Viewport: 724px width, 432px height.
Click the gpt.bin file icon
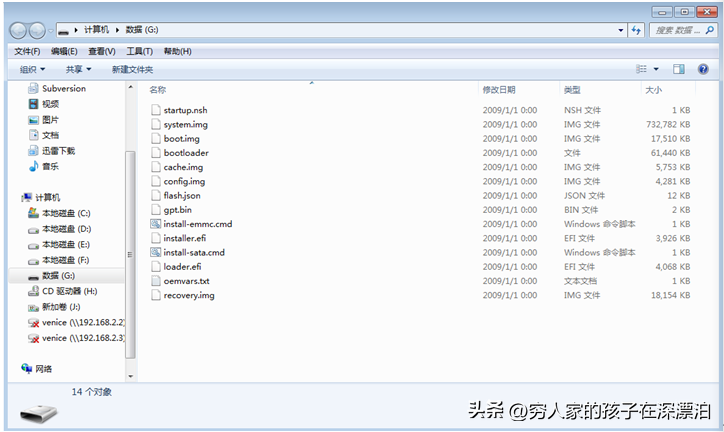(156, 210)
